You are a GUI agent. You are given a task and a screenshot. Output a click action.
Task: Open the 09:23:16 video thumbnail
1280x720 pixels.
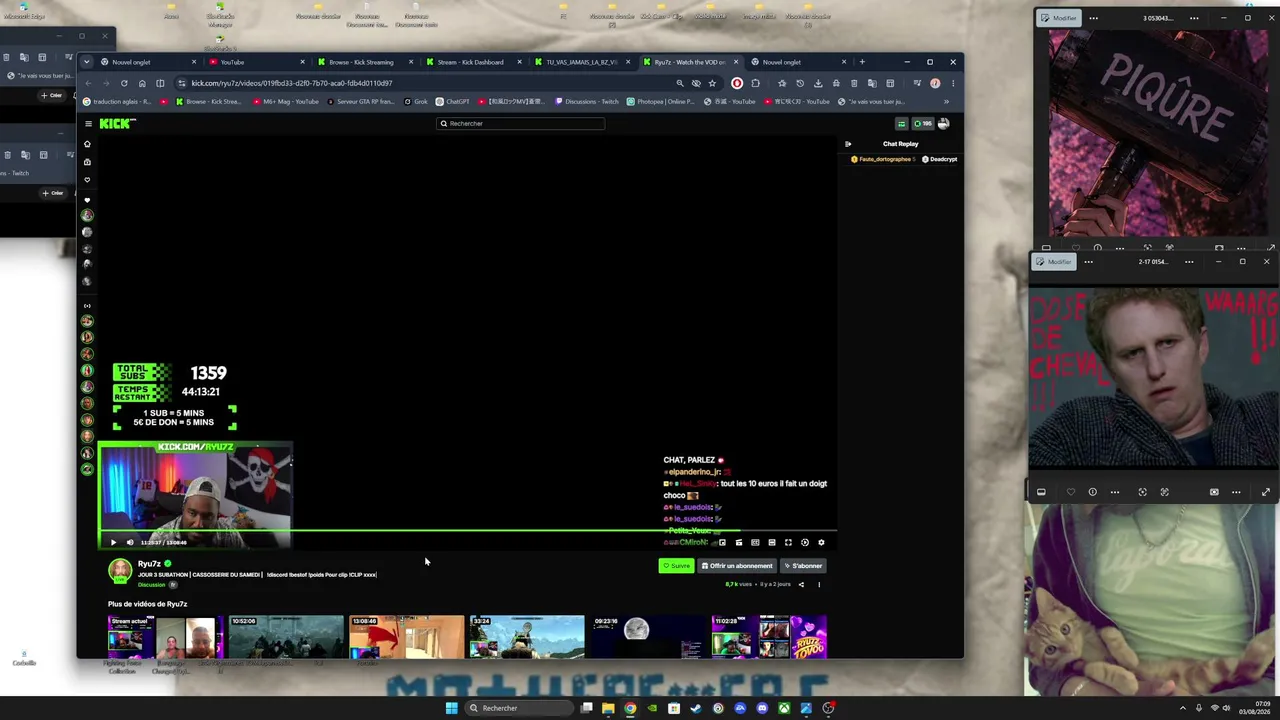tap(648, 637)
